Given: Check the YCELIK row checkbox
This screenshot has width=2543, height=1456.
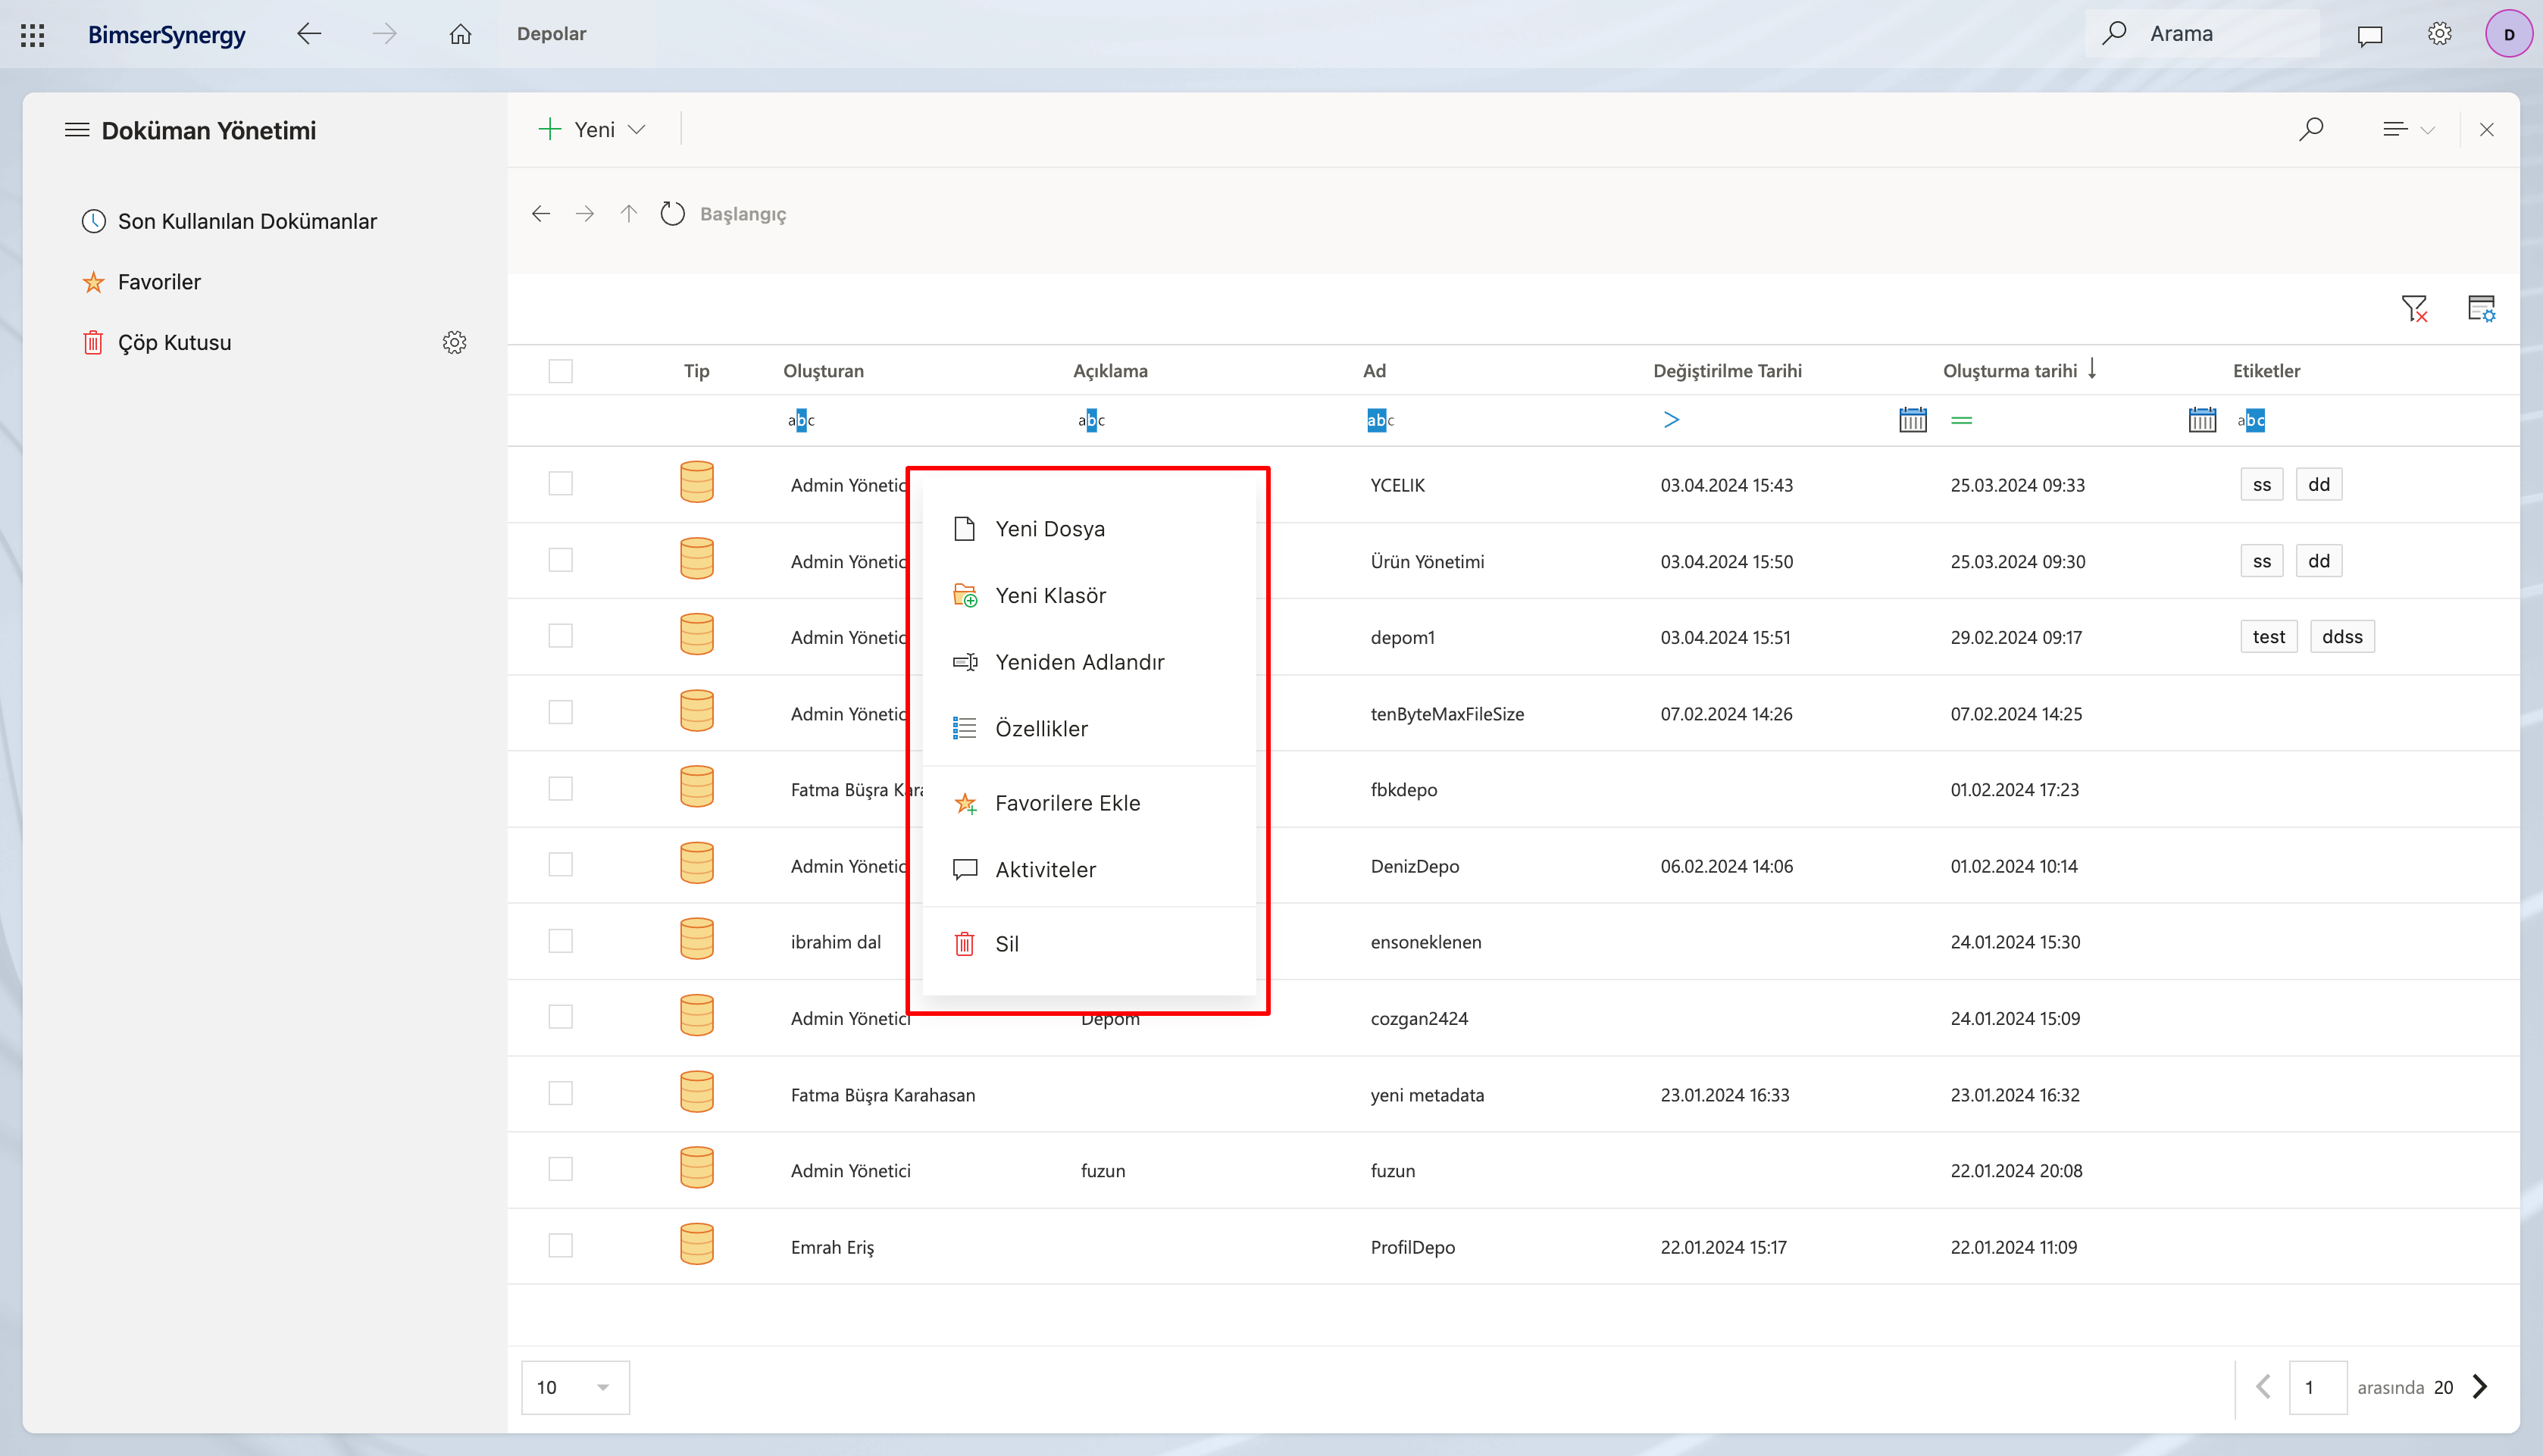Looking at the screenshot, I should click(560, 484).
